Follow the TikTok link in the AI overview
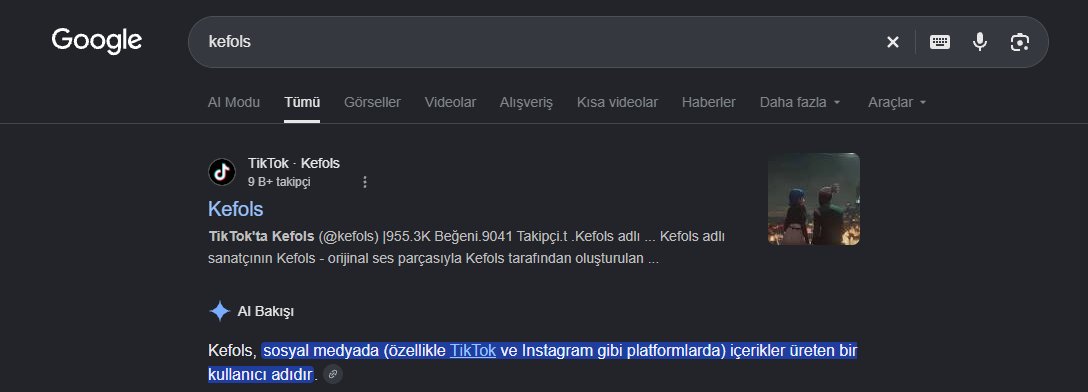This screenshot has height=392, width=1088. click(x=473, y=351)
